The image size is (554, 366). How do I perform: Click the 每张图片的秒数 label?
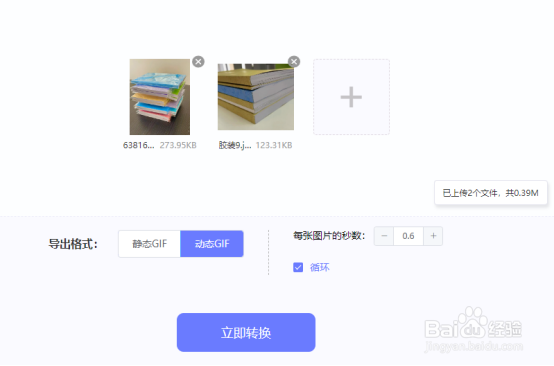[x=329, y=236]
